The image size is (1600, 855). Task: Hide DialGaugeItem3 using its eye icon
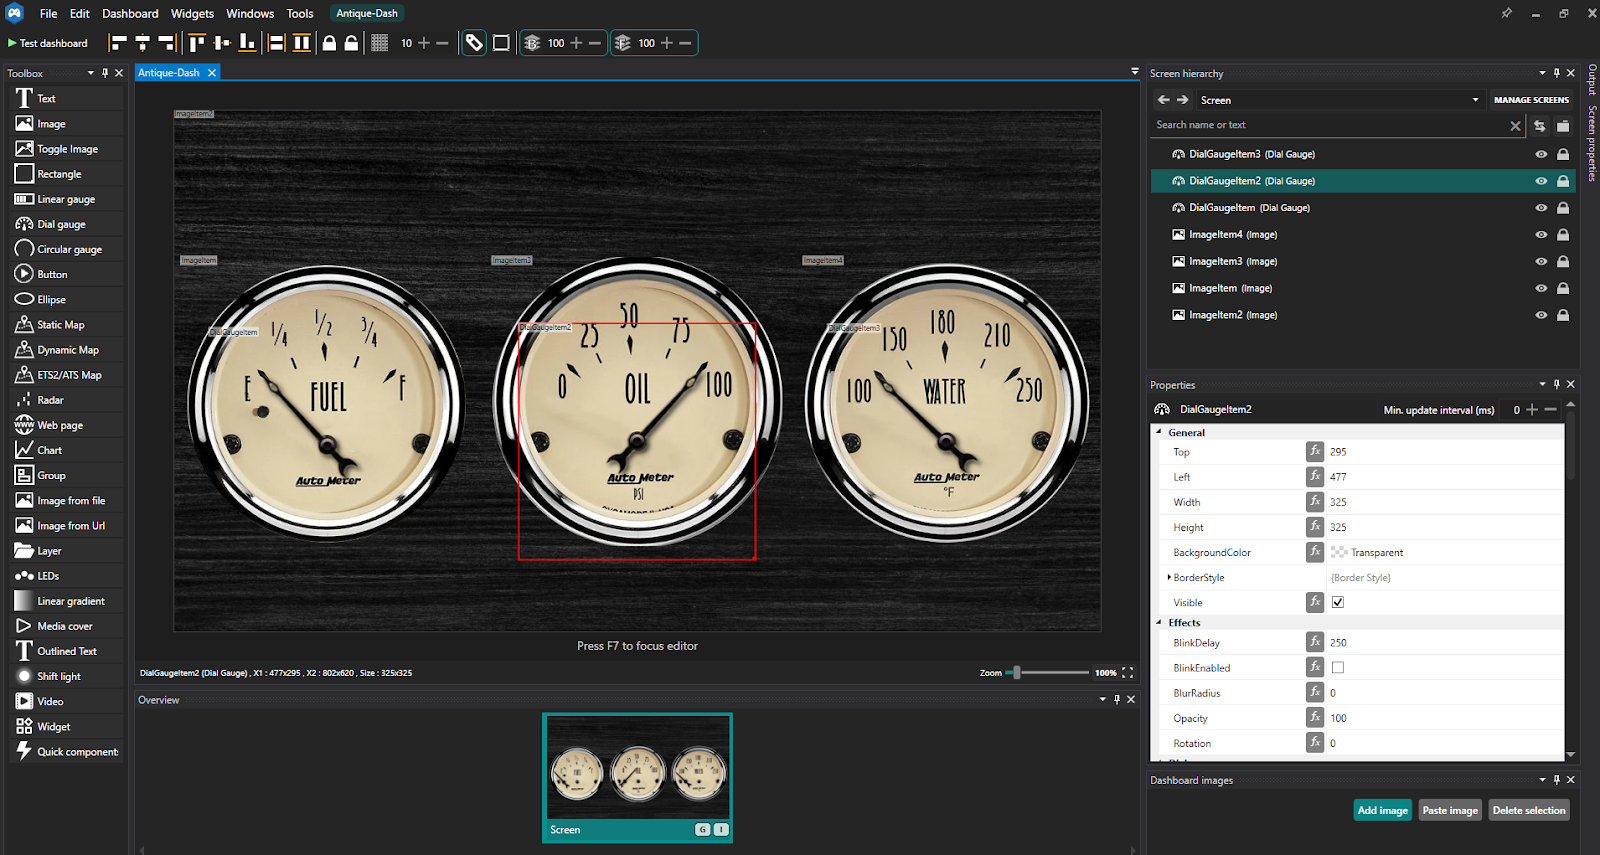click(x=1541, y=154)
